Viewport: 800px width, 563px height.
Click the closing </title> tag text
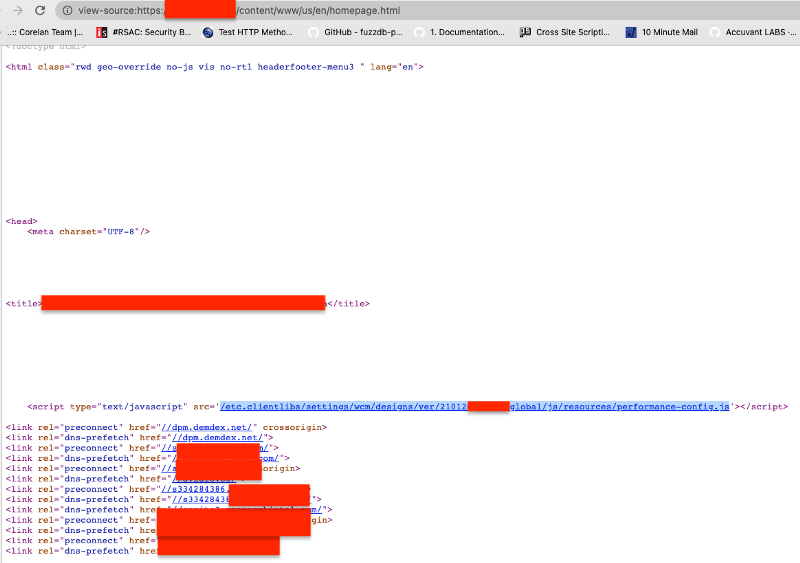coord(348,304)
